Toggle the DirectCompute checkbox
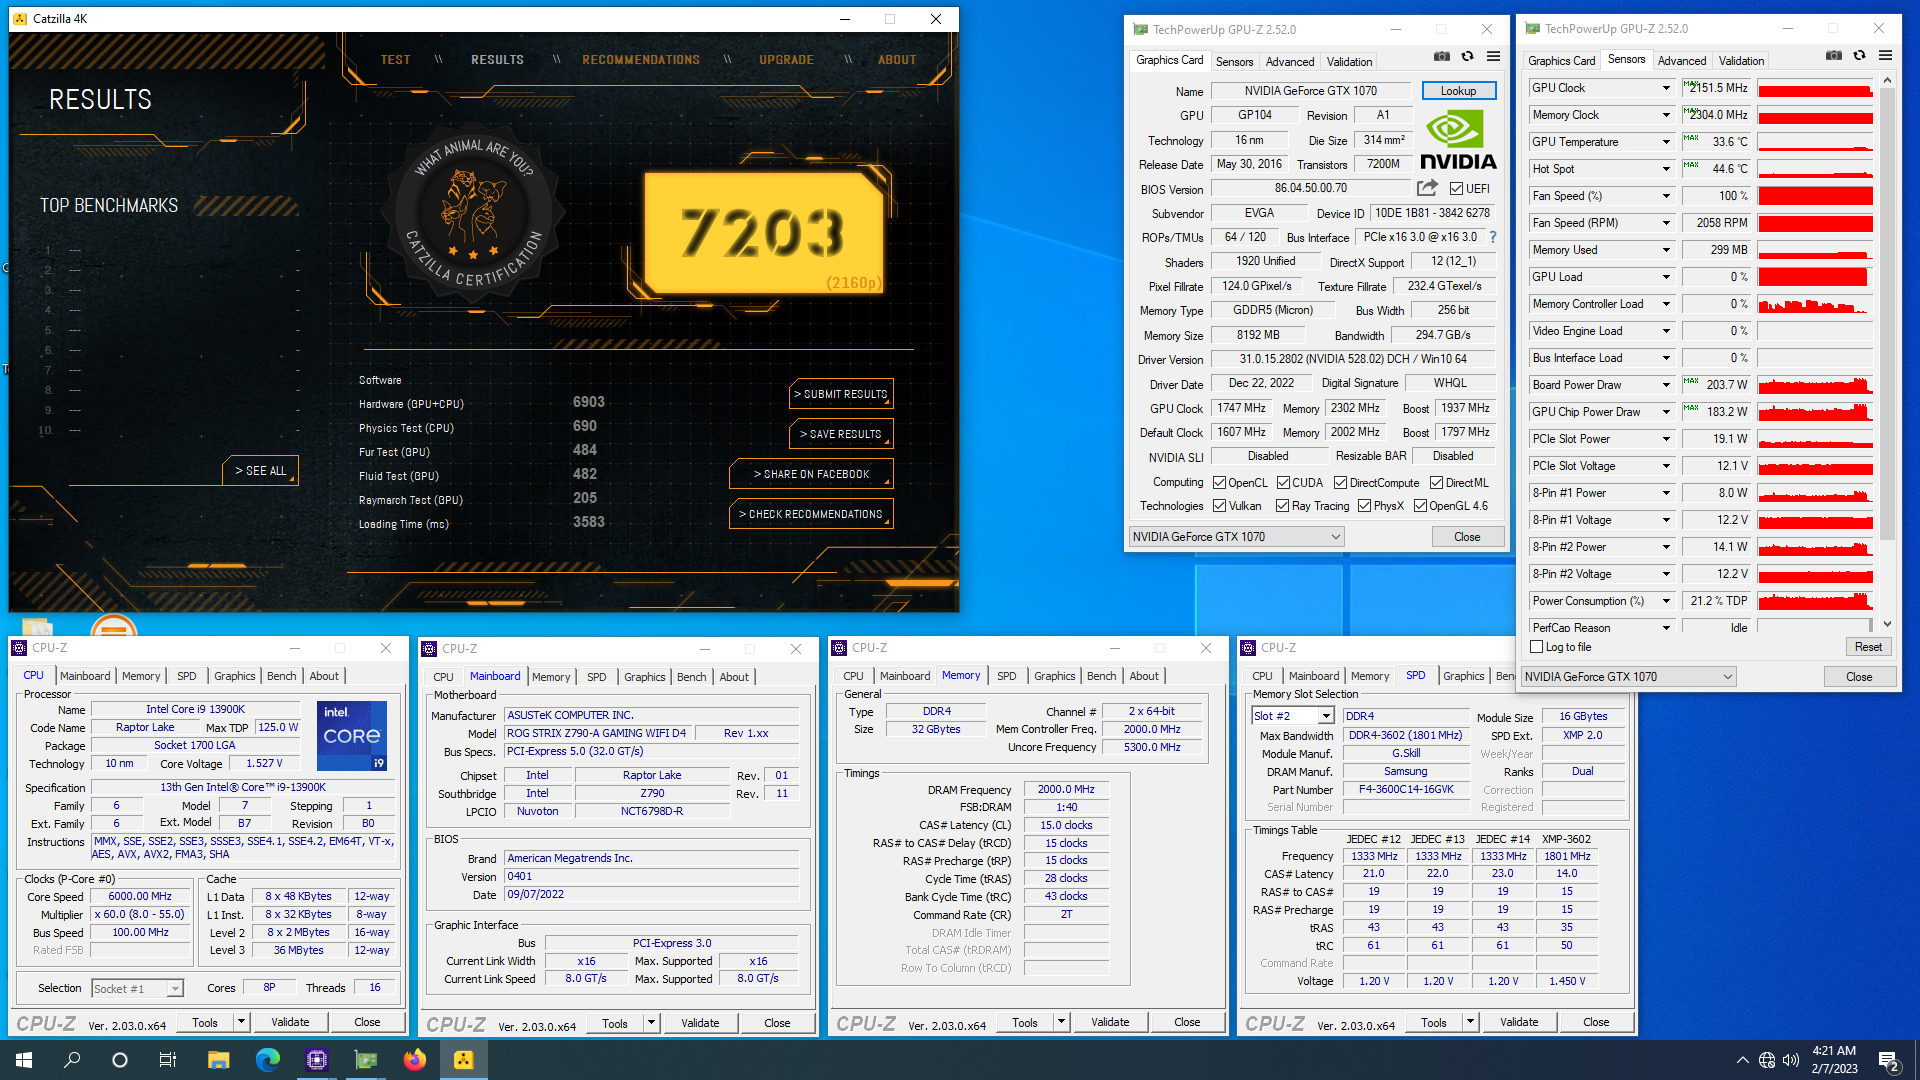The height and width of the screenshot is (1080, 1920). (x=1340, y=483)
